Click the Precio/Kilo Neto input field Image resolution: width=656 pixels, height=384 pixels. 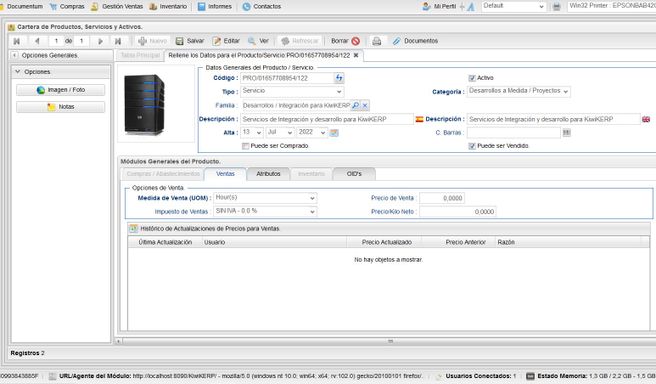[x=458, y=212]
